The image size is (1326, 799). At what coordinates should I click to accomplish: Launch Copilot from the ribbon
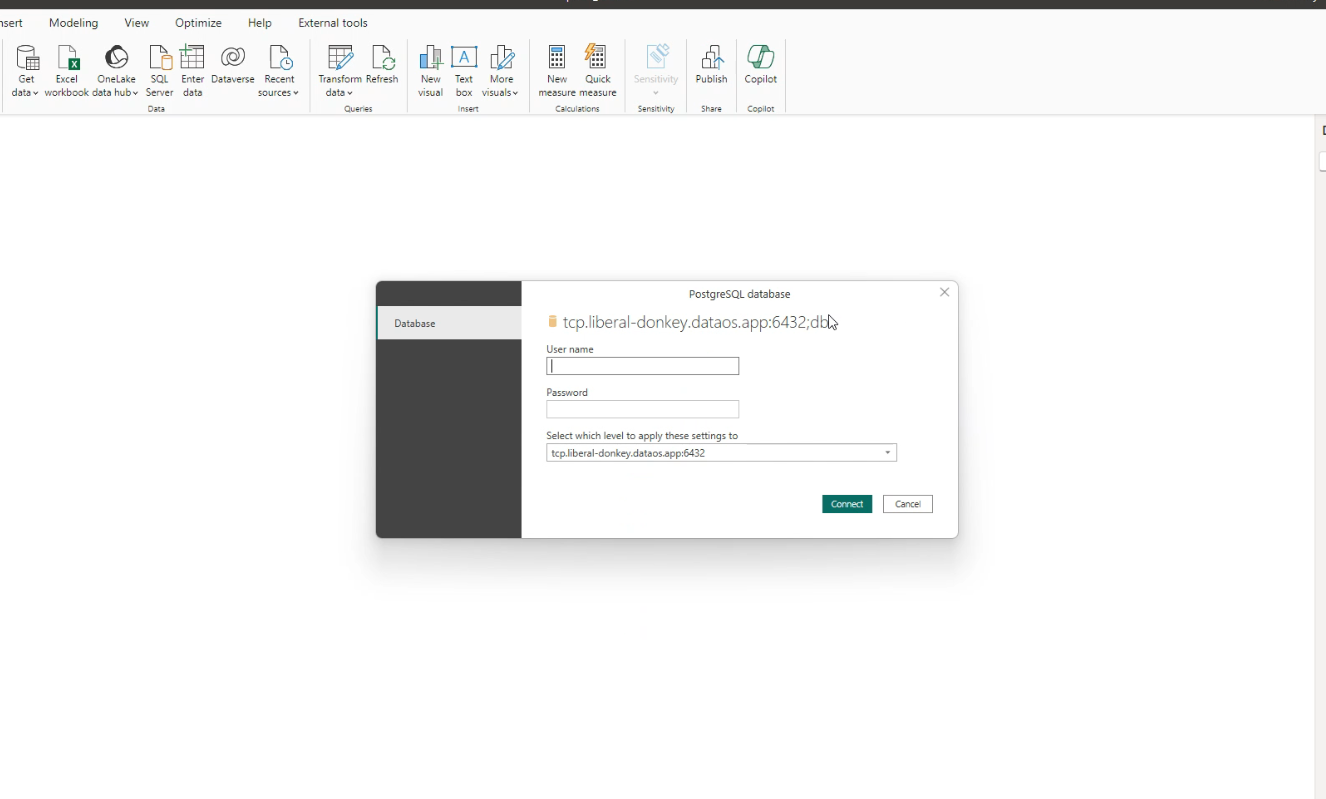tap(761, 65)
